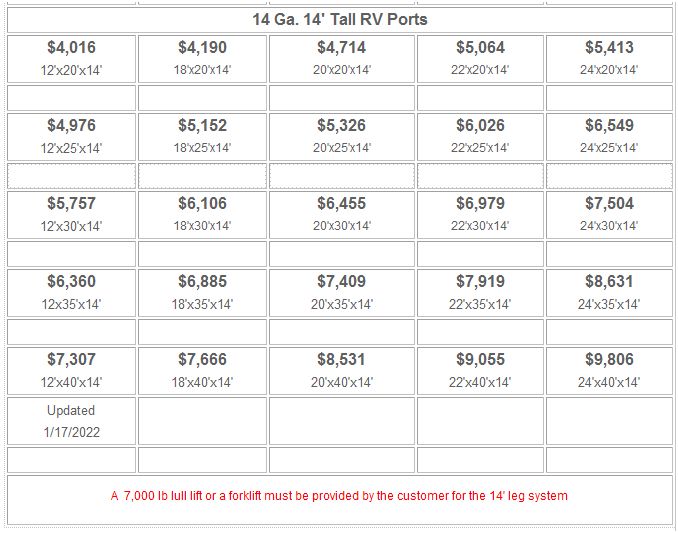The width and height of the screenshot is (678, 533).
Task: Click the Updated 1/17/2022 cell
Action: coord(71,421)
